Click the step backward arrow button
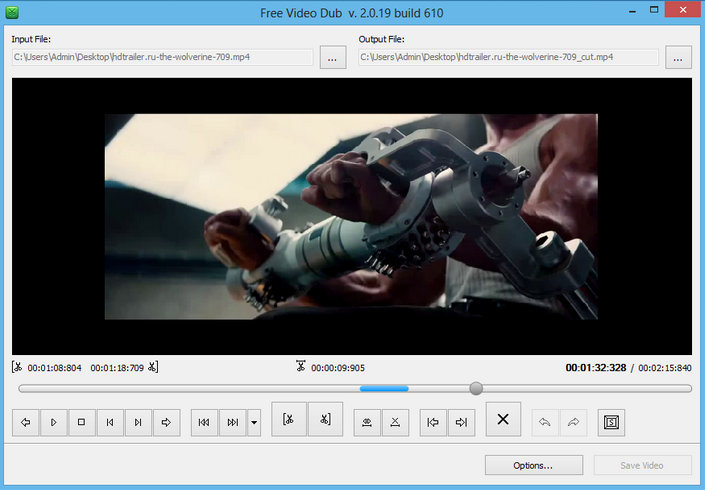705x490 pixels. click(x=26, y=422)
